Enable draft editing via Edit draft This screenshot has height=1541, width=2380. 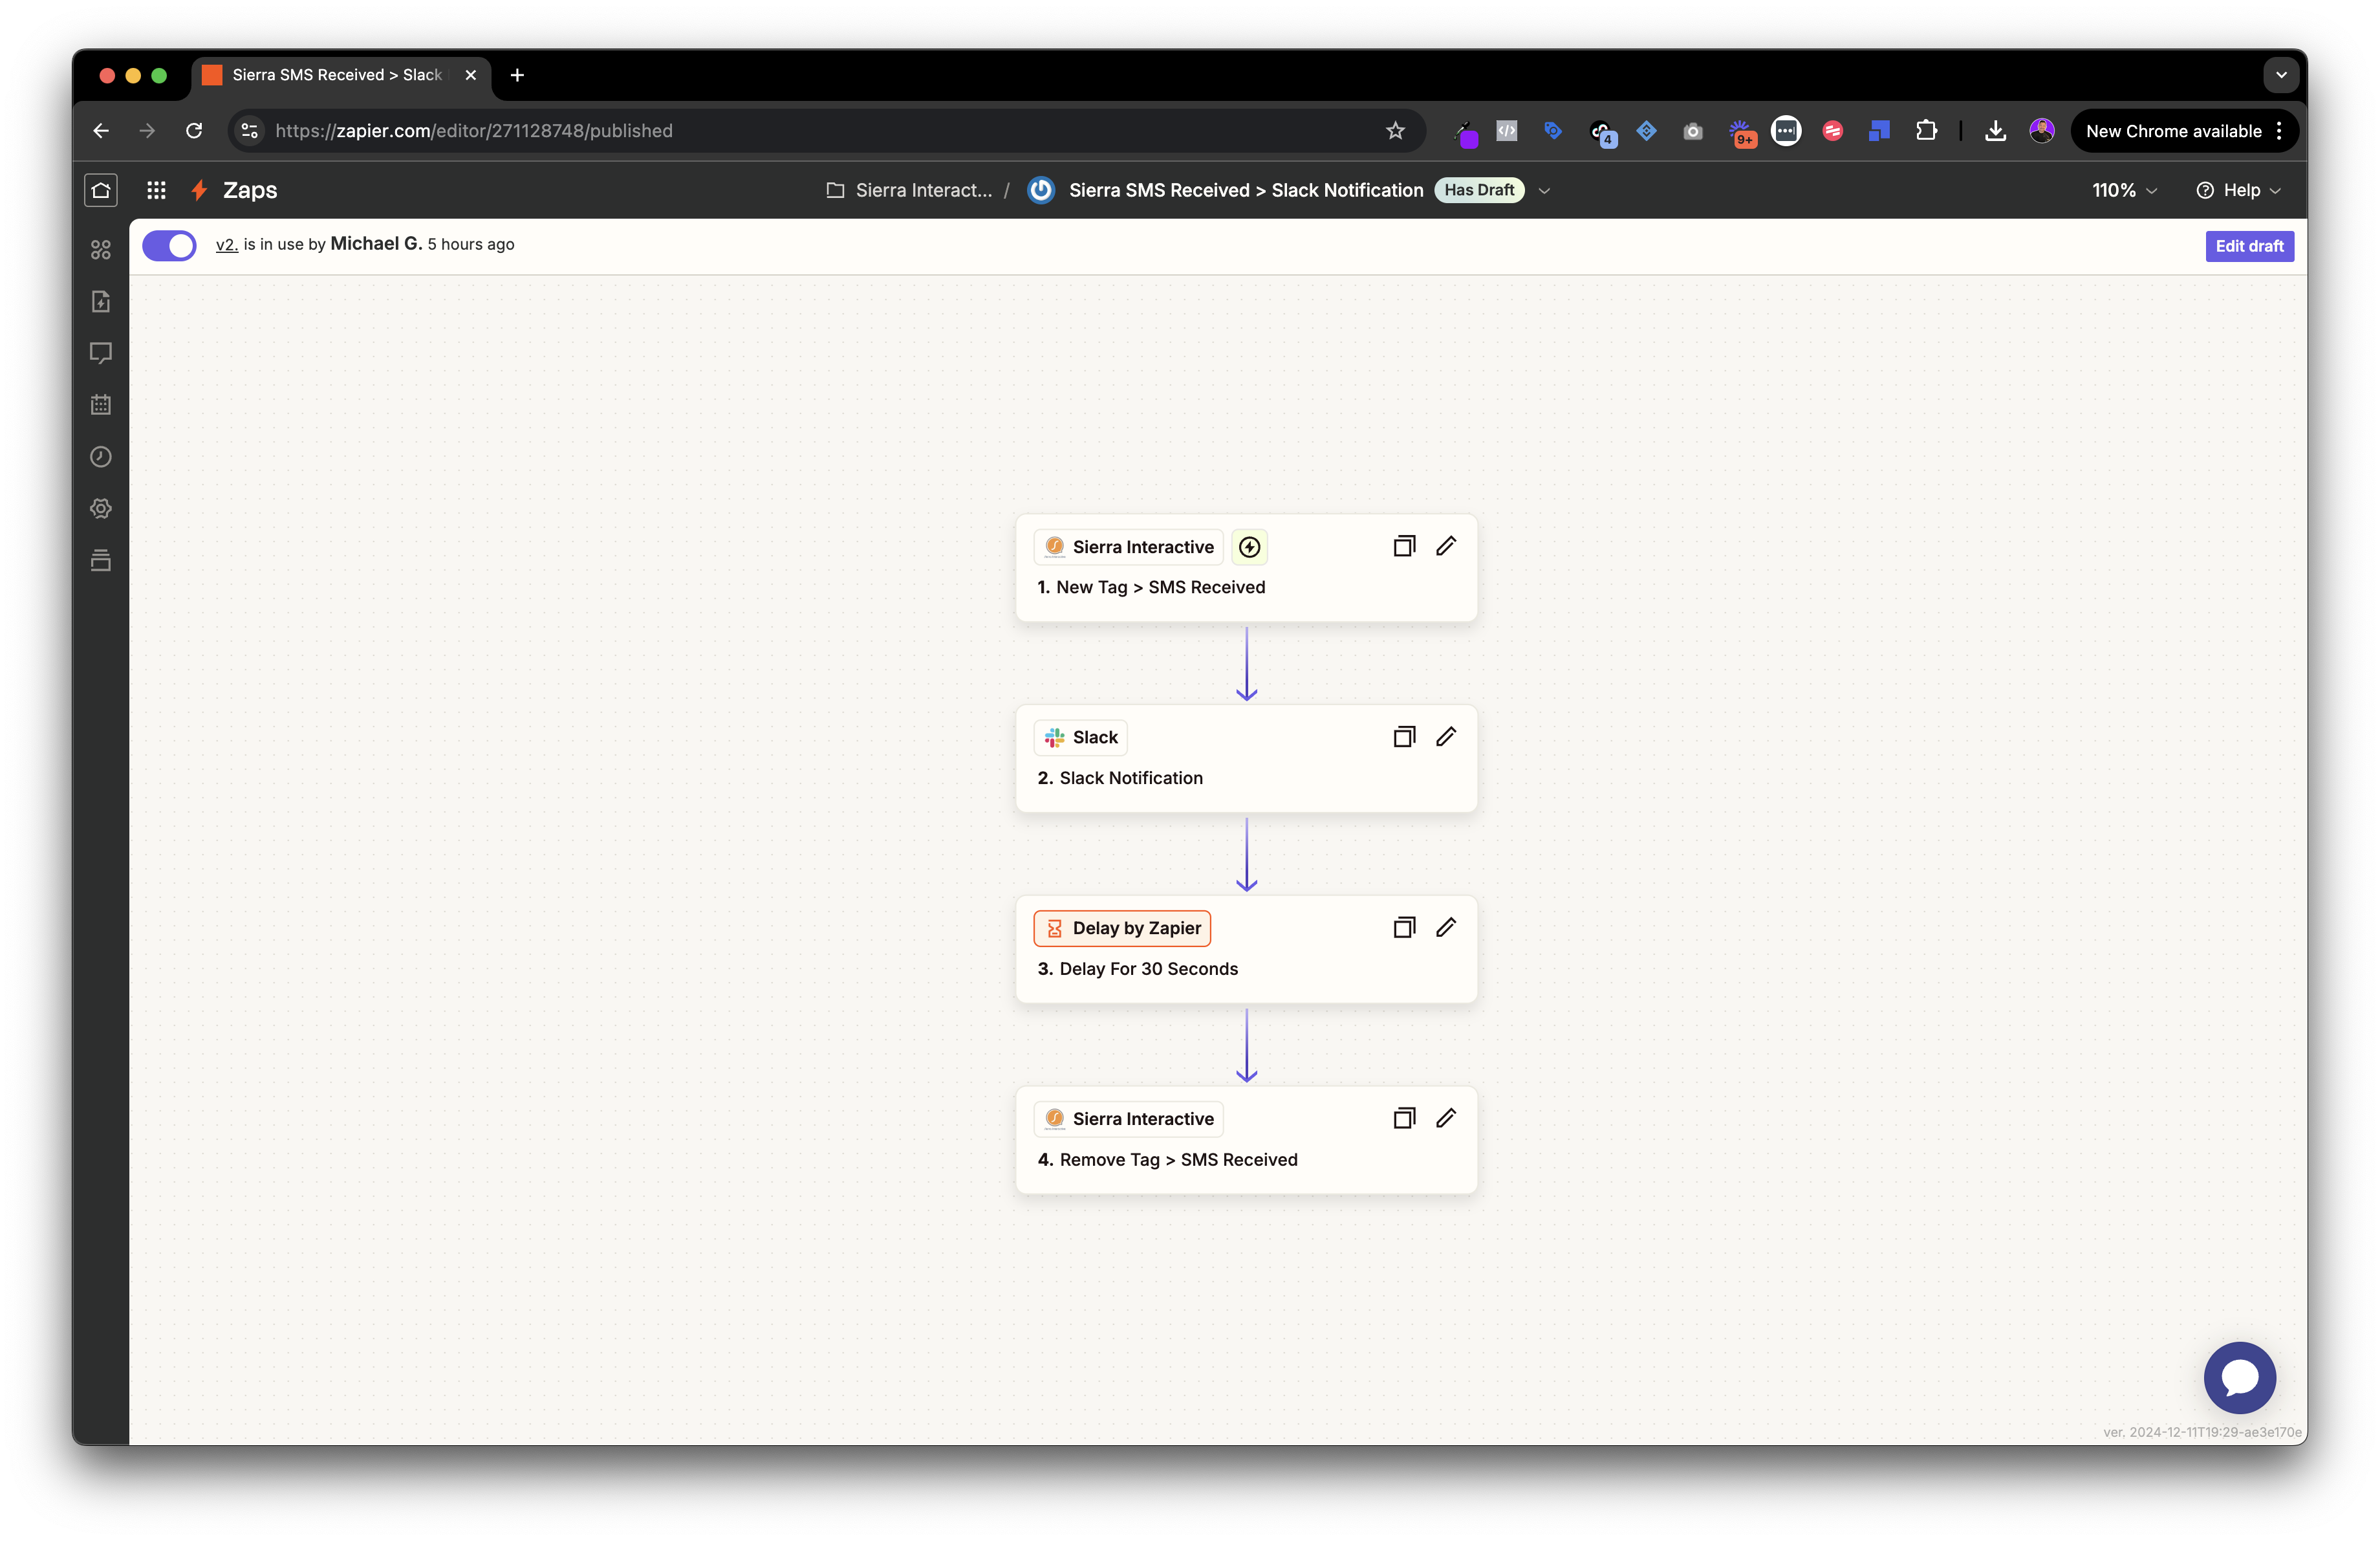pos(2250,245)
